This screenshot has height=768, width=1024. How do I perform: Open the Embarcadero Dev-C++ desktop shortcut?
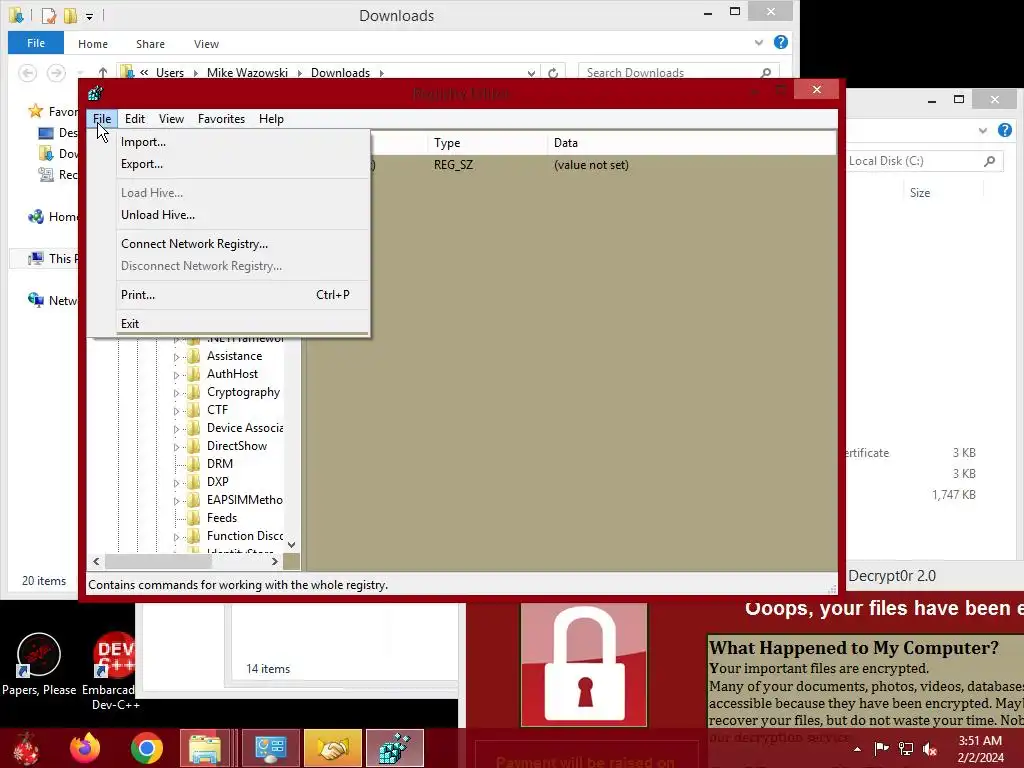point(115,671)
